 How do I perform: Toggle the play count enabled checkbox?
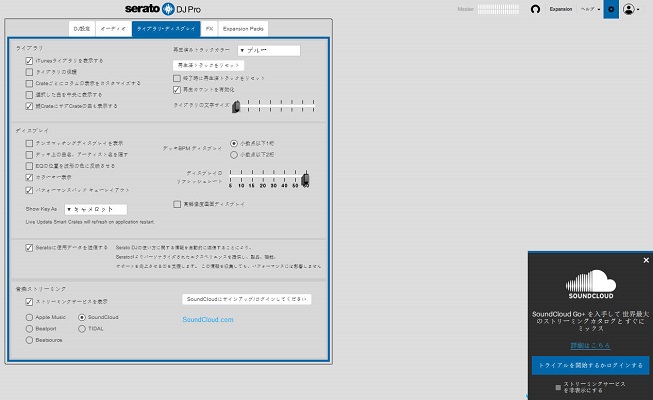tap(177, 90)
